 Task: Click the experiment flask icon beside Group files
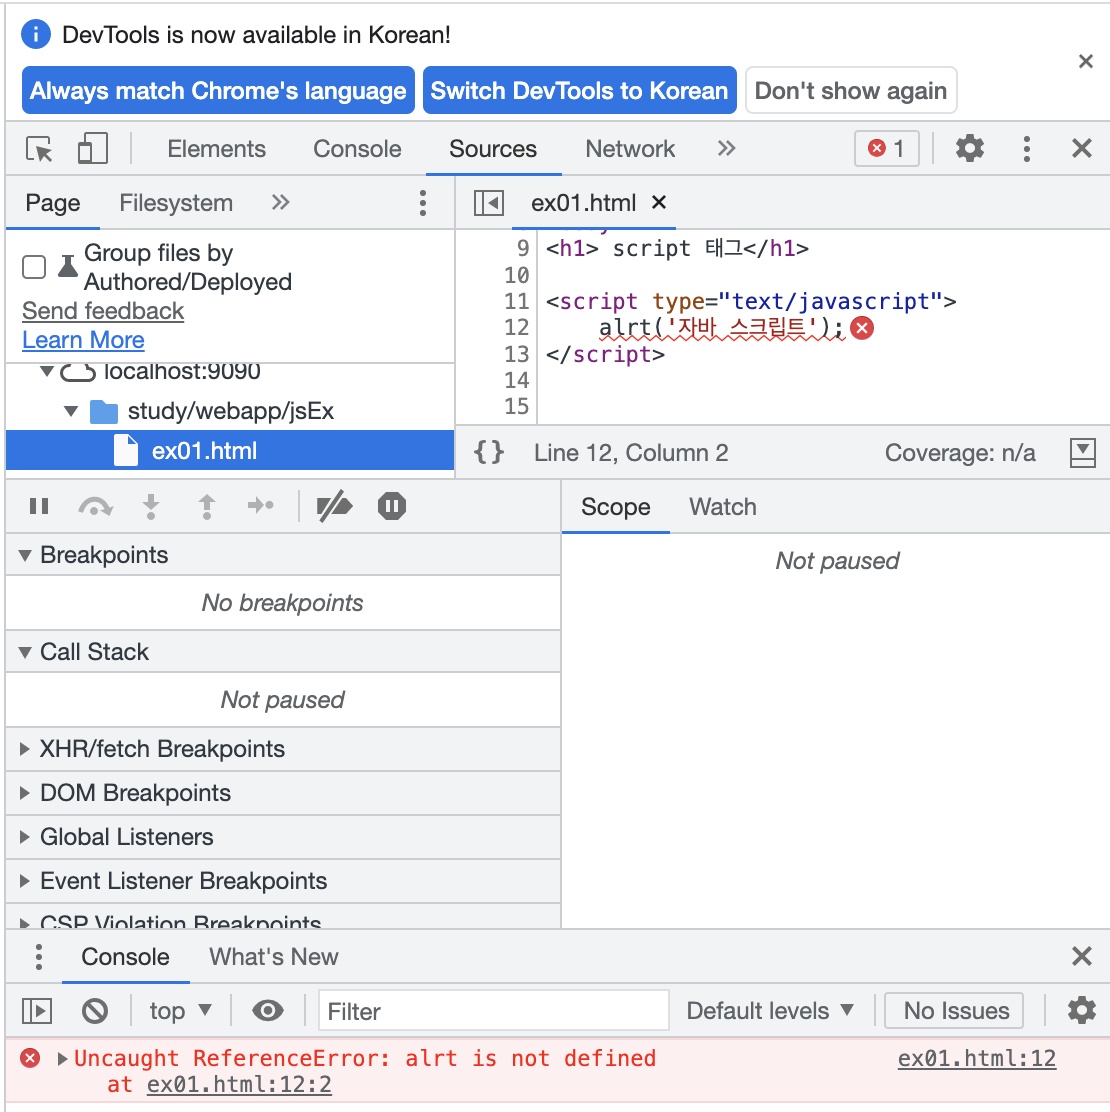[68, 267]
